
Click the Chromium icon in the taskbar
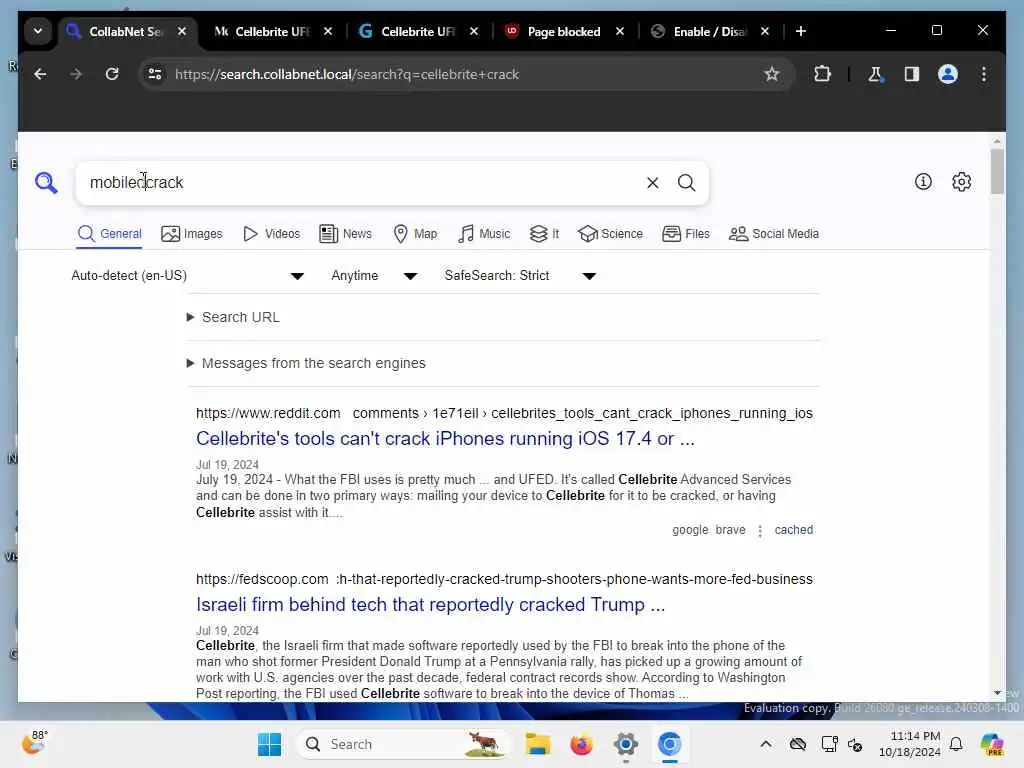[669, 744]
